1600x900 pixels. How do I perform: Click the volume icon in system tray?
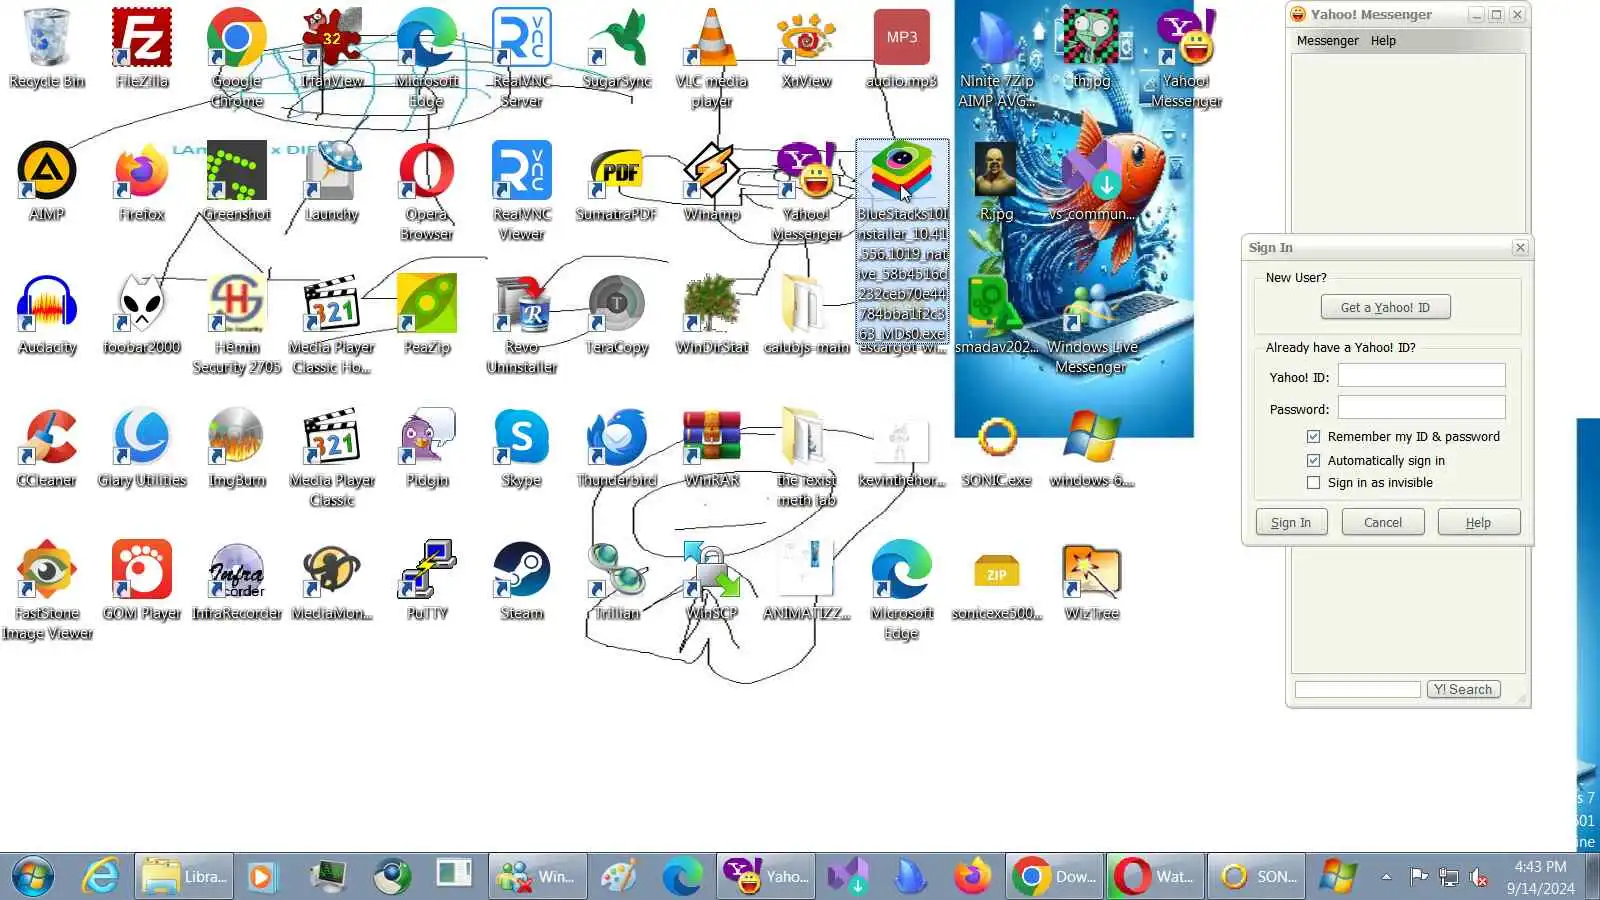click(x=1479, y=877)
